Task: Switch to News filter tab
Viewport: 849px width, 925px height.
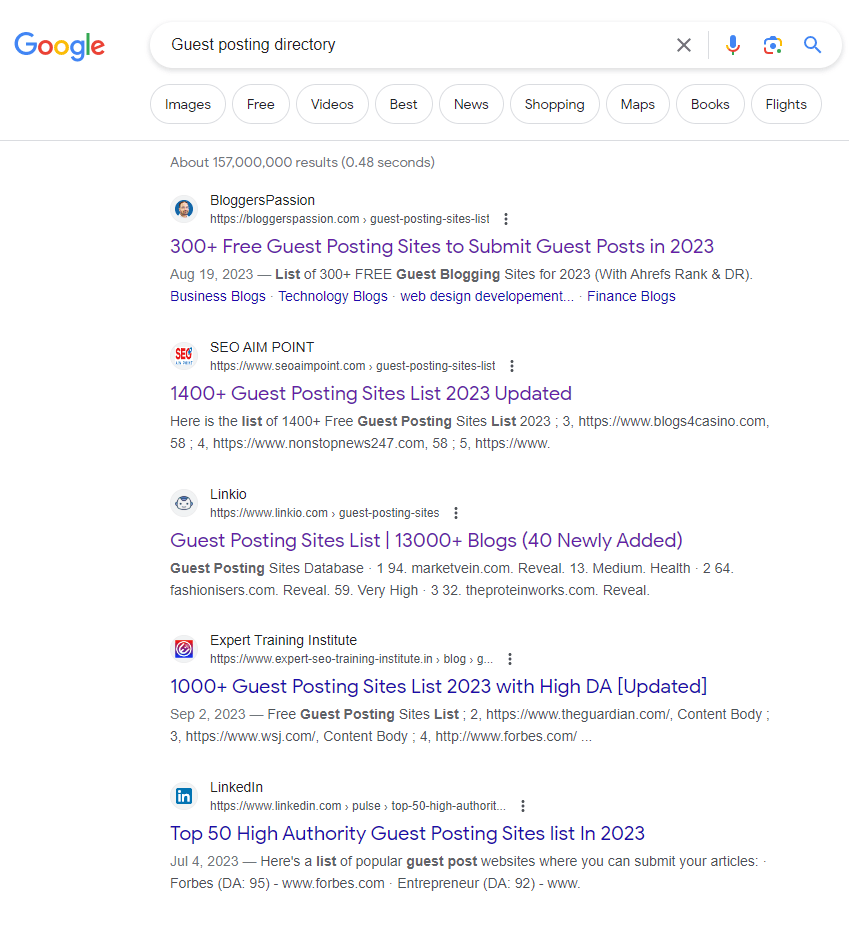Action: pos(471,104)
